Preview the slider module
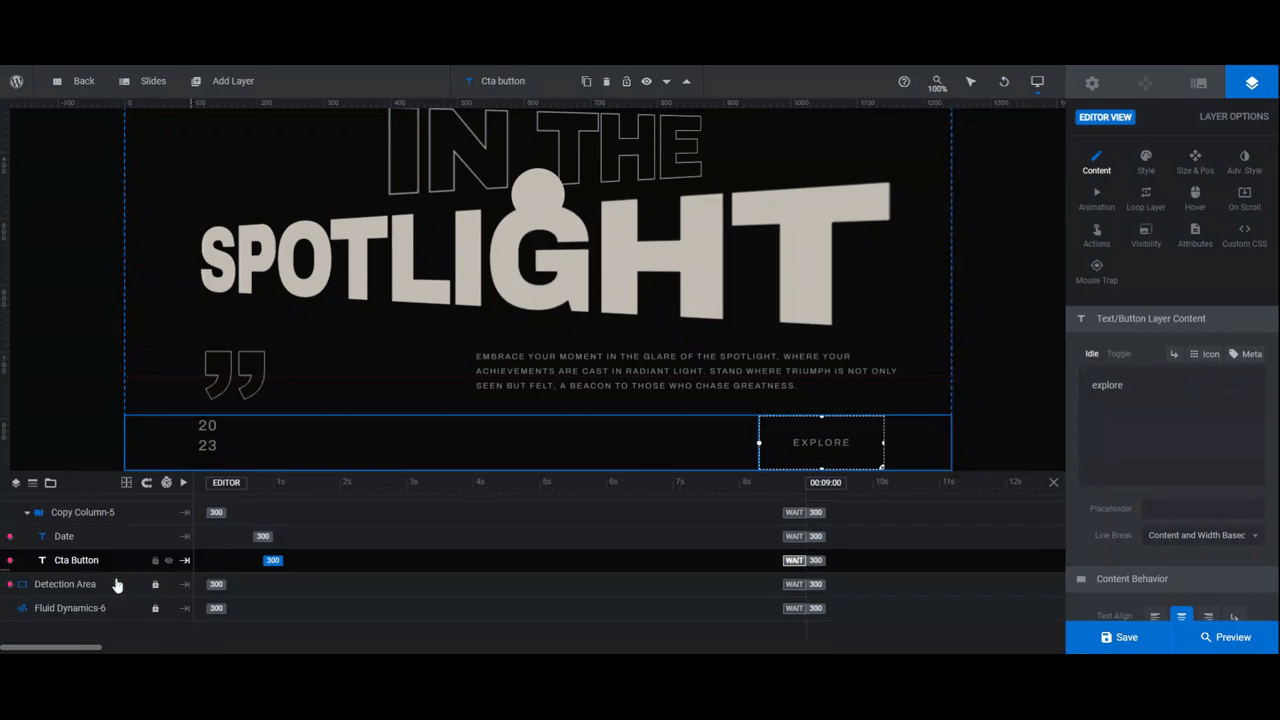Image resolution: width=1280 pixels, height=720 pixels. pyautogui.click(x=1225, y=637)
